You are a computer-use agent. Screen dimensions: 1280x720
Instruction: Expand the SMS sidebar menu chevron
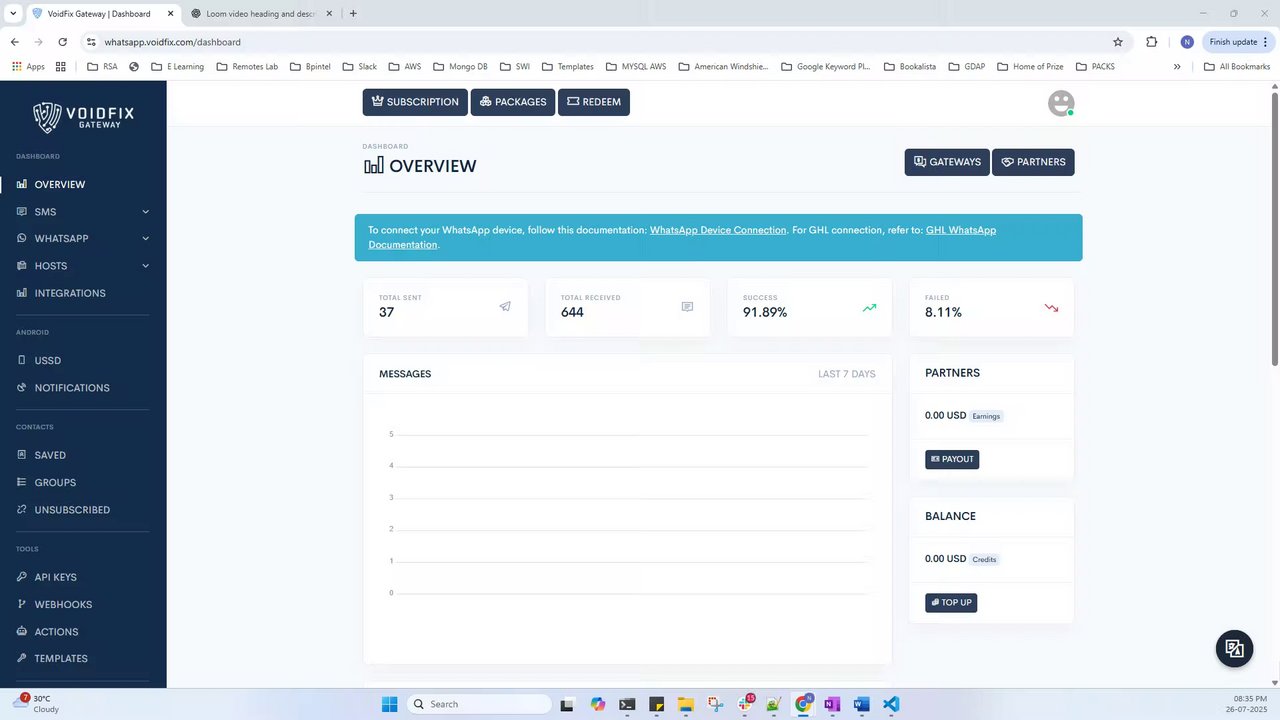coord(145,212)
